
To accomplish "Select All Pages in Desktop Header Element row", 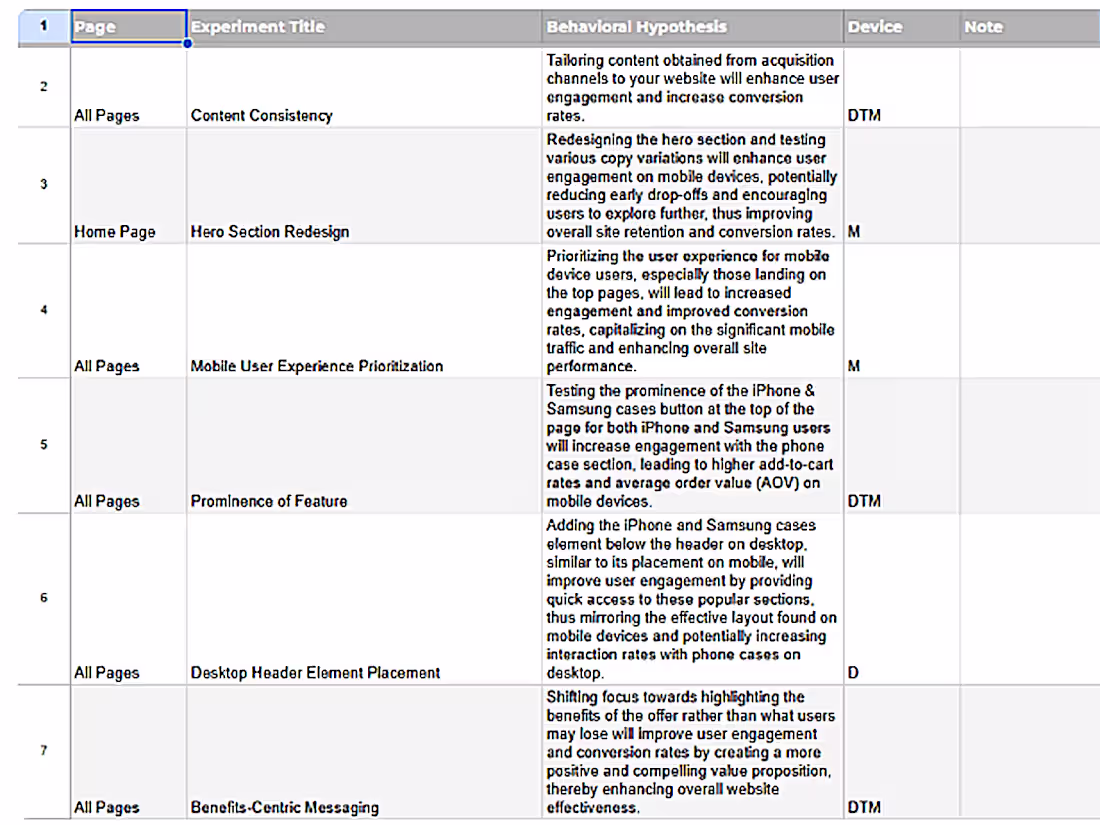I will pos(128,598).
